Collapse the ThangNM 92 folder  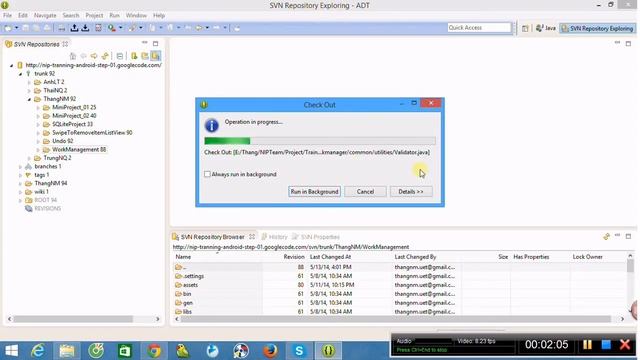pos(29,99)
